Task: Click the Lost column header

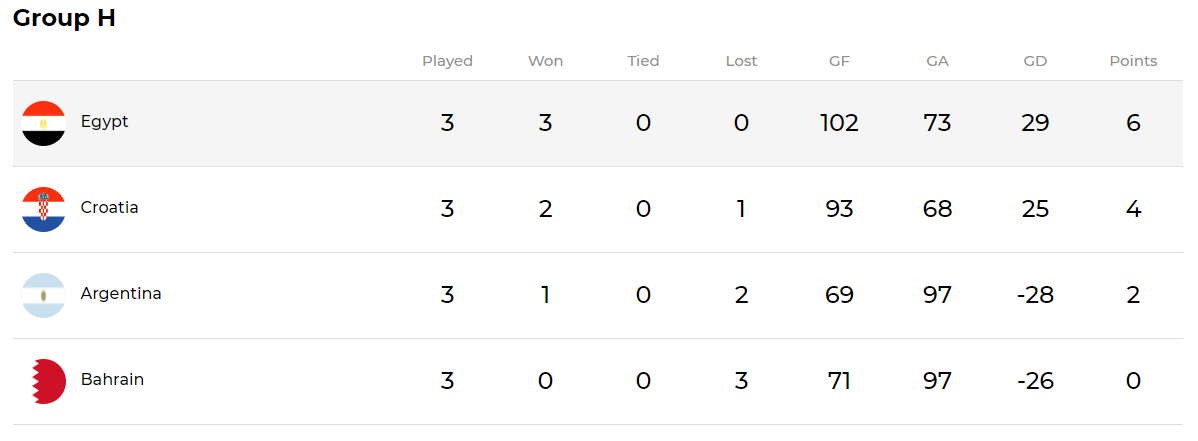Action: coord(741,61)
